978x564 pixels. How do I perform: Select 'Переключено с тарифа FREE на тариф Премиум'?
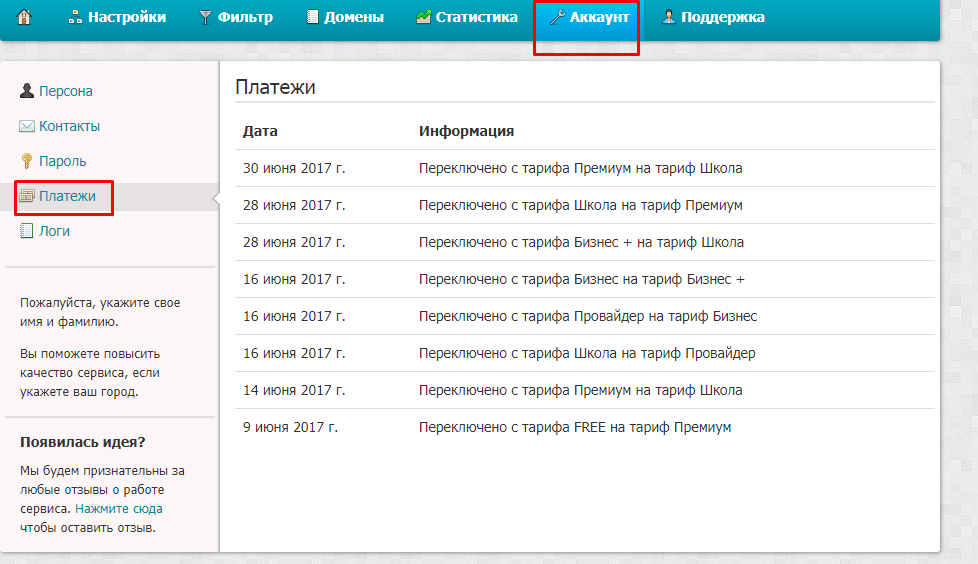point(574,427)
